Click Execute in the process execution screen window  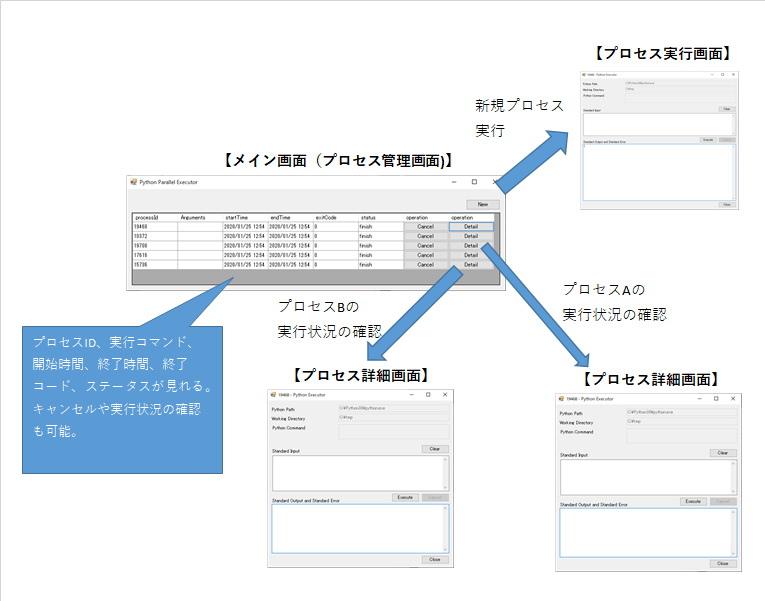[708, 140]
